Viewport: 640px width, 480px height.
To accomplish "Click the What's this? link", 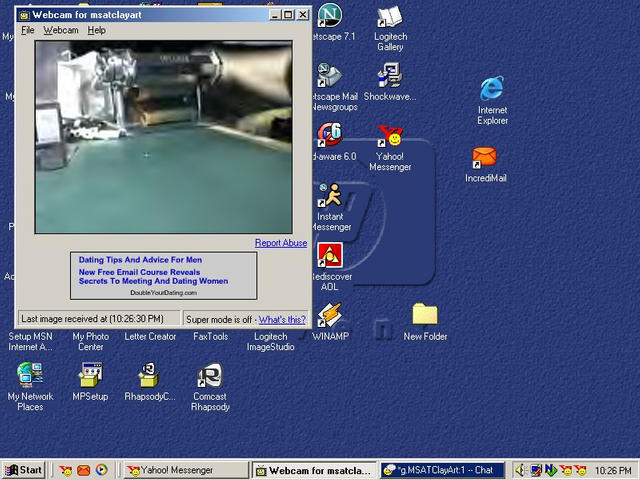I will click(282, 320).
